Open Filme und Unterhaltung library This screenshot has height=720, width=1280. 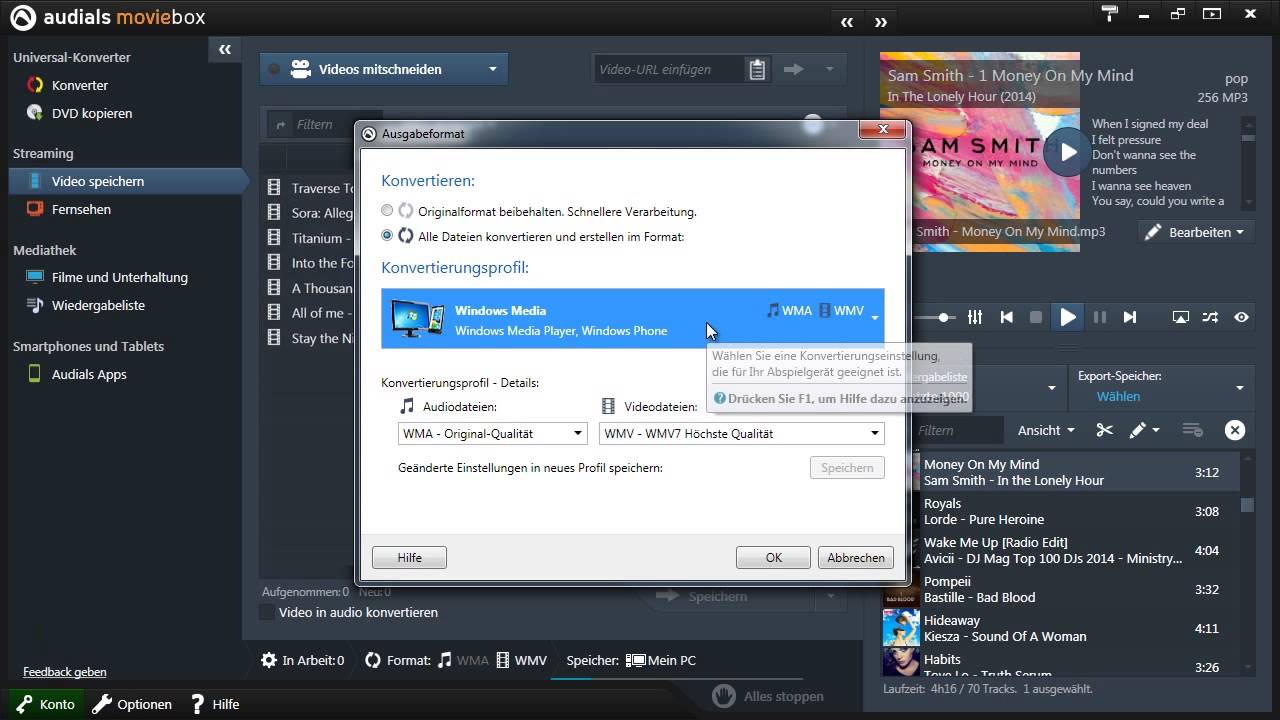click(x=119, y=277)
